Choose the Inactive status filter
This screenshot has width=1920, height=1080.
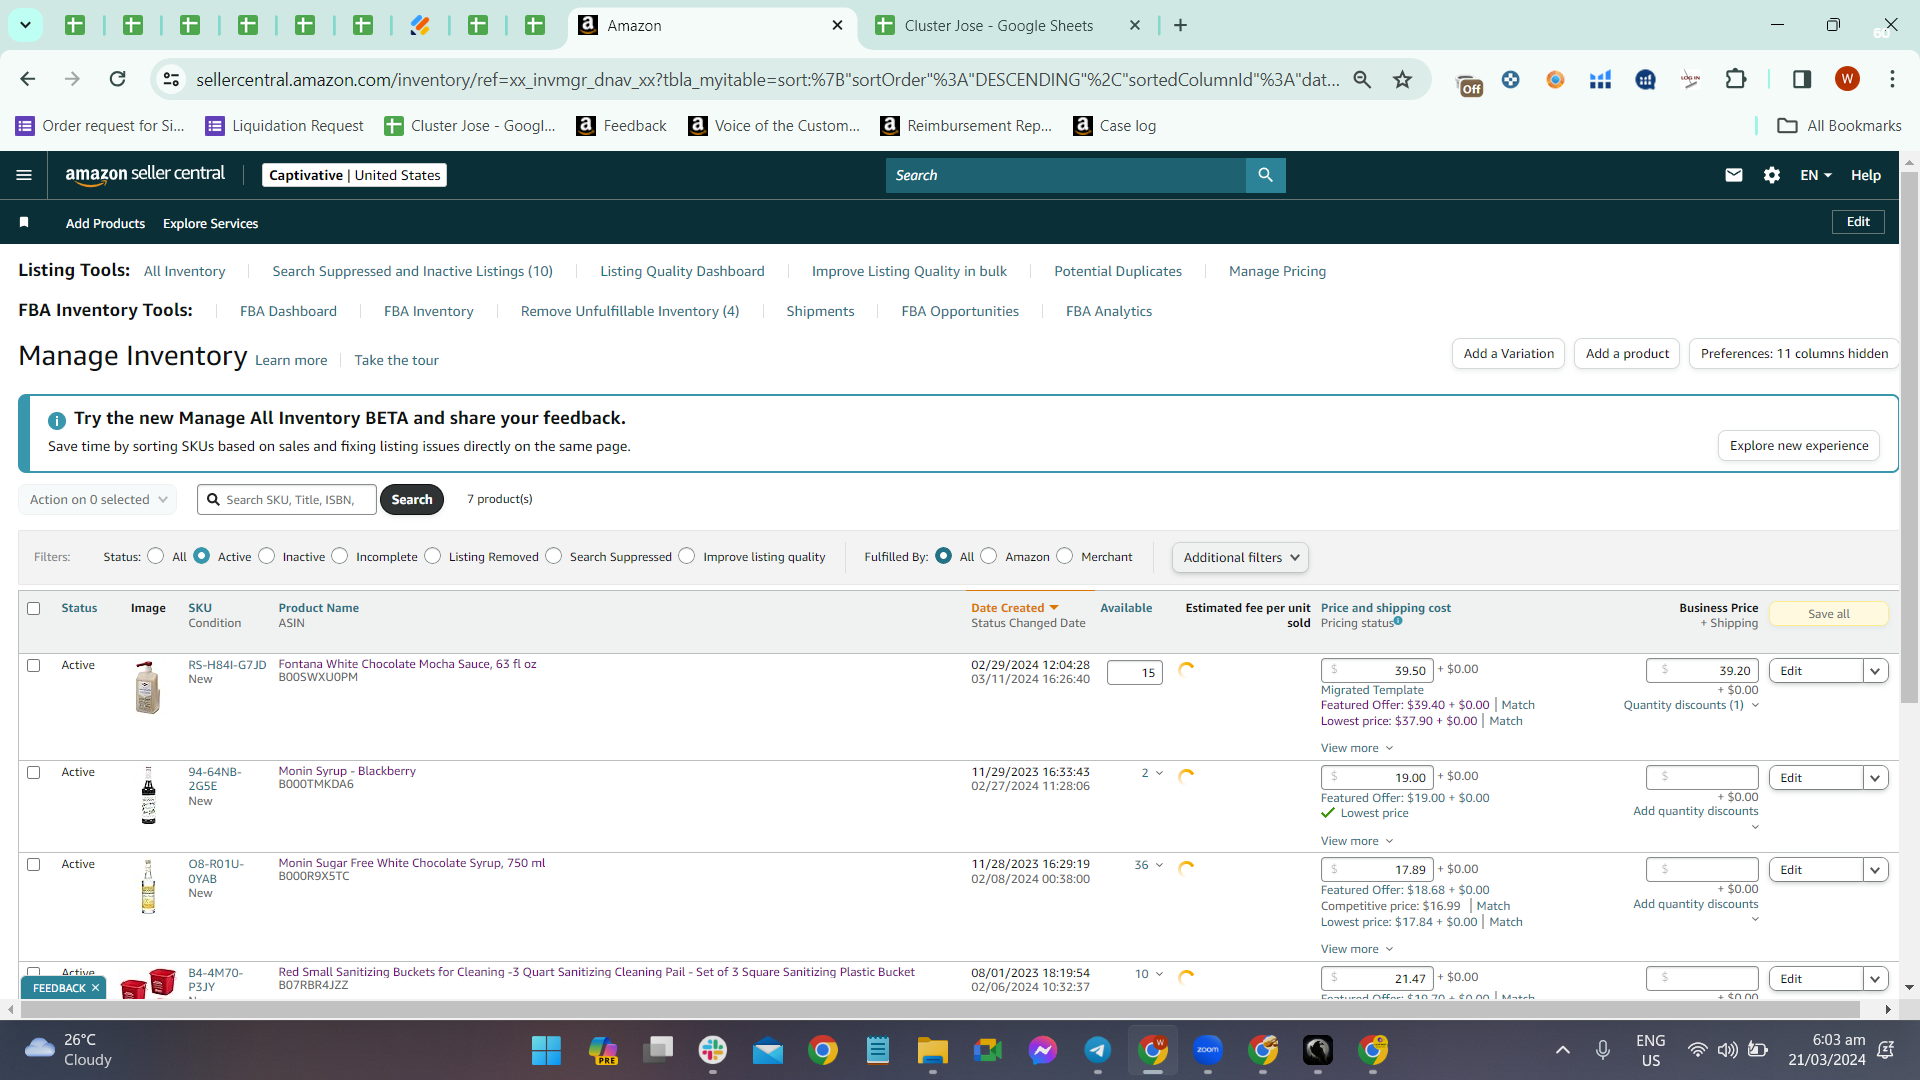[x=267, y=556]
